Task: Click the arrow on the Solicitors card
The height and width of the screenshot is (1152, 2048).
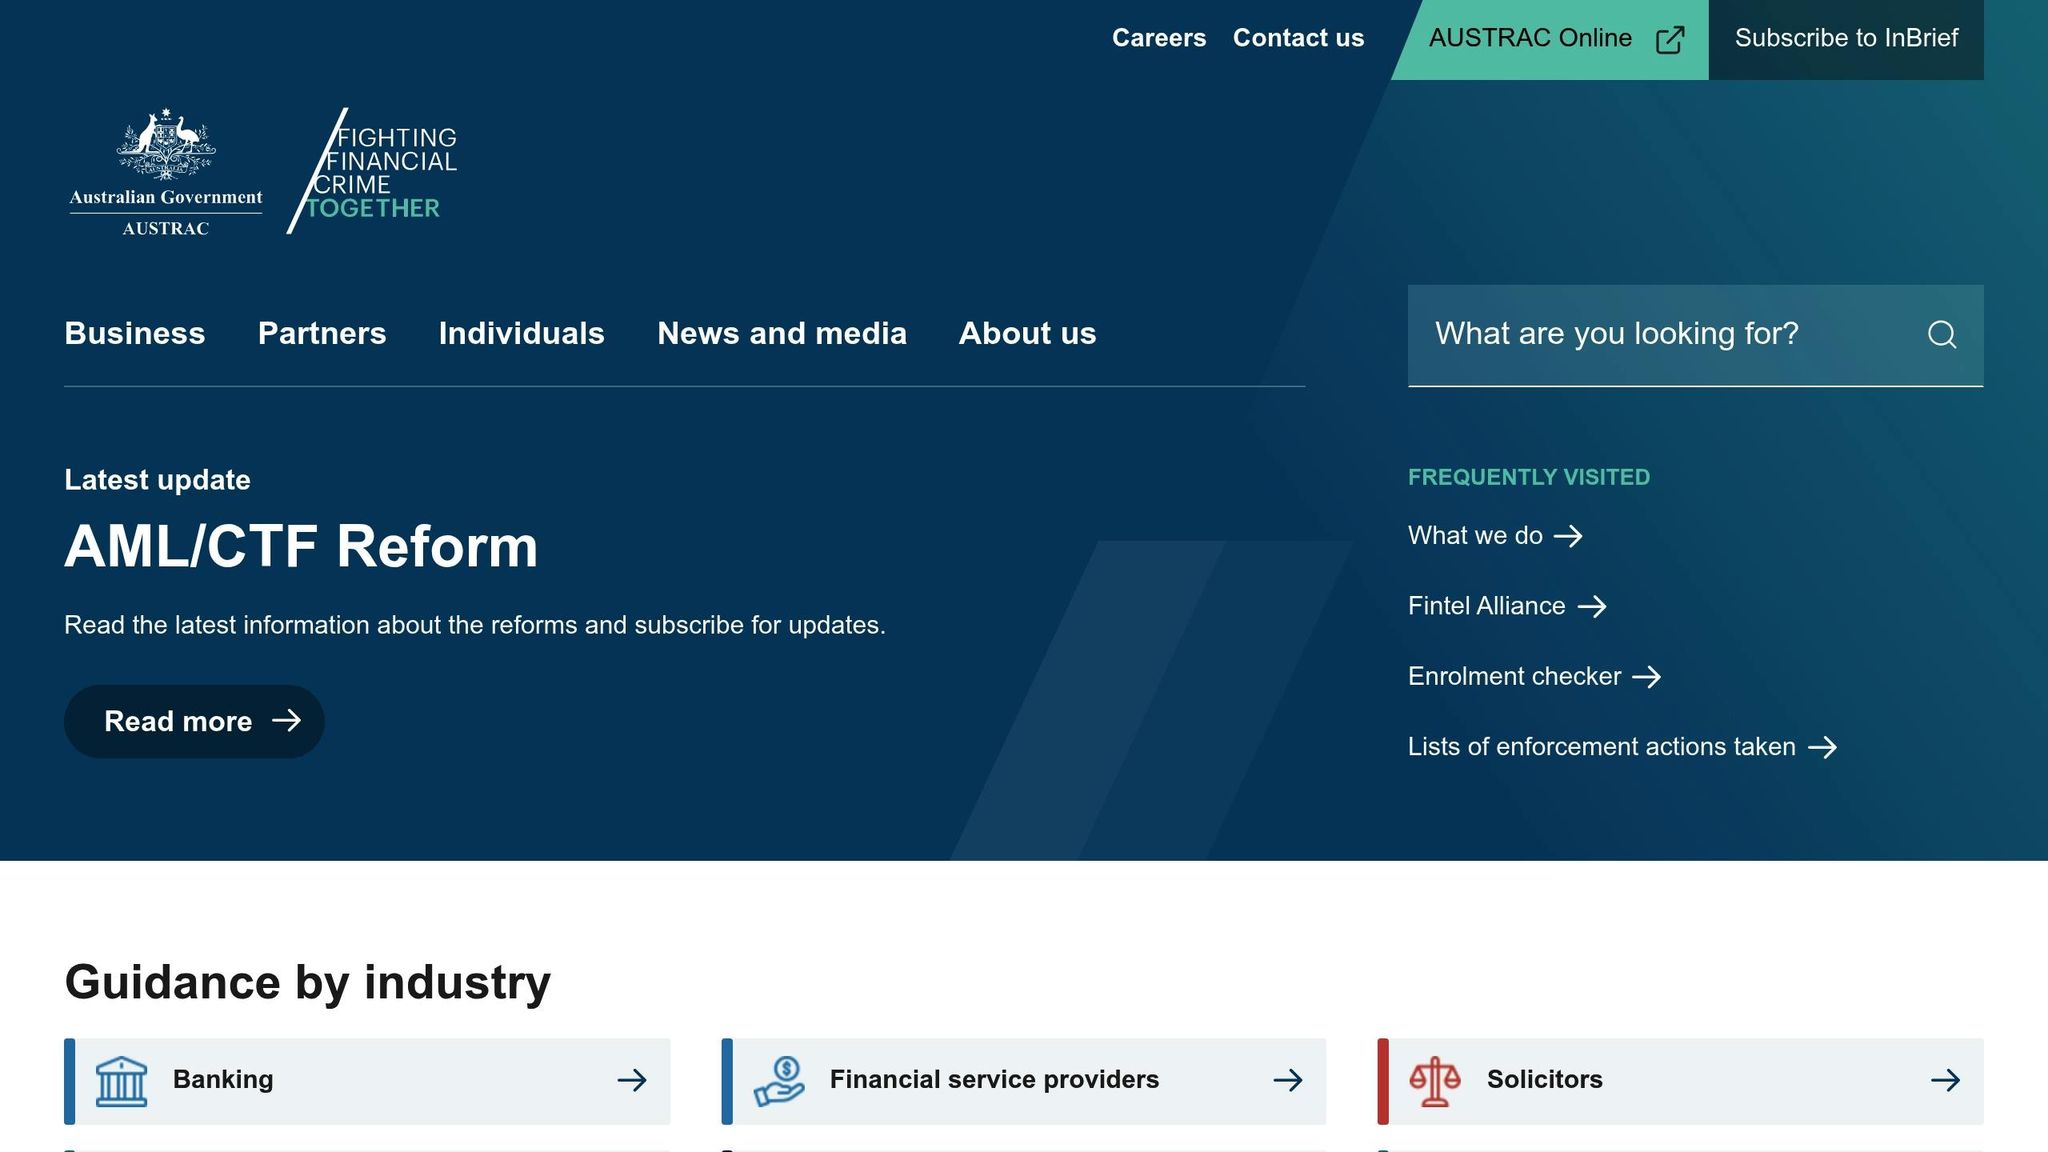Action: (1945, 1080)
